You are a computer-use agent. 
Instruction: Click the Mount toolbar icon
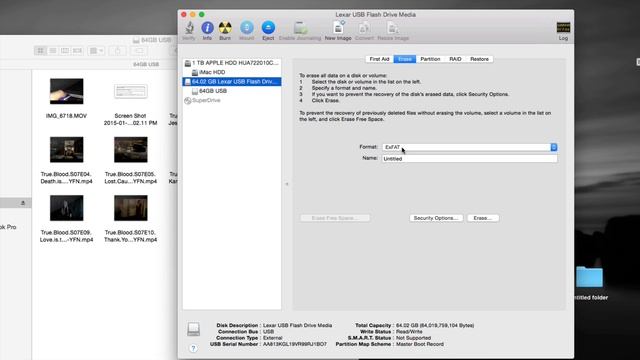pos(247,28)
